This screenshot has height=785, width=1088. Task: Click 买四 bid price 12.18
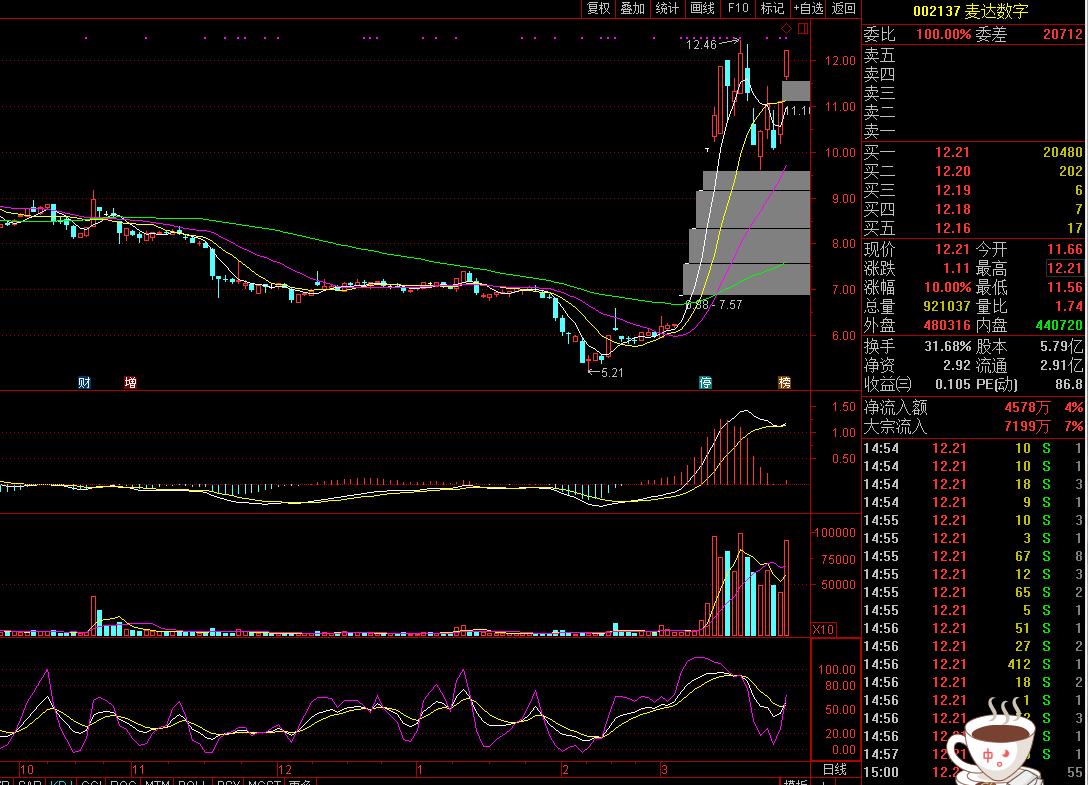952,209
